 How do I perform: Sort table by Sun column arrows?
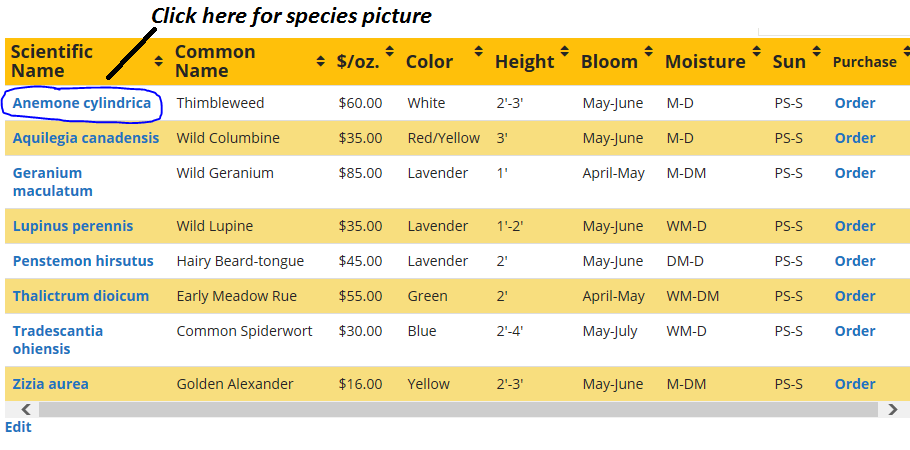817,51
